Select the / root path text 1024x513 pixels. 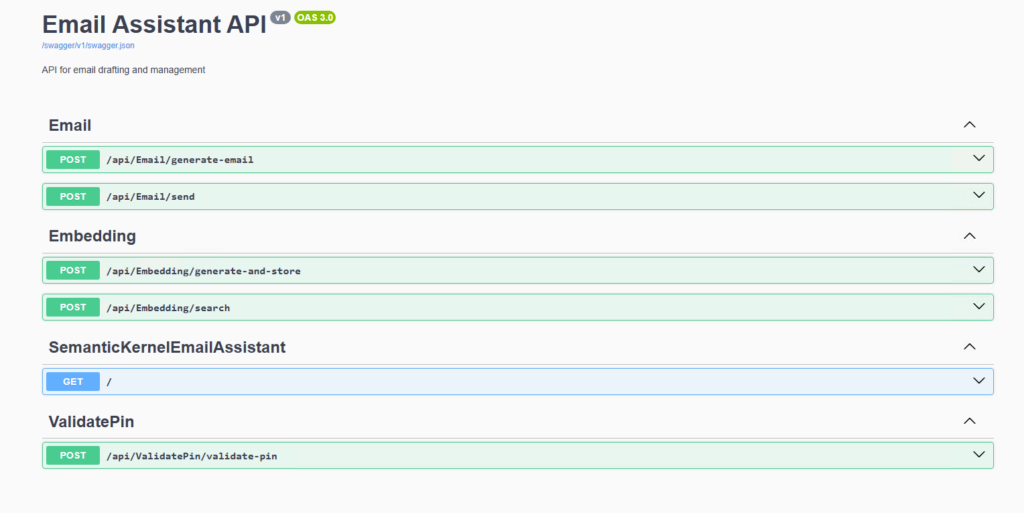[x=109, y=382]
